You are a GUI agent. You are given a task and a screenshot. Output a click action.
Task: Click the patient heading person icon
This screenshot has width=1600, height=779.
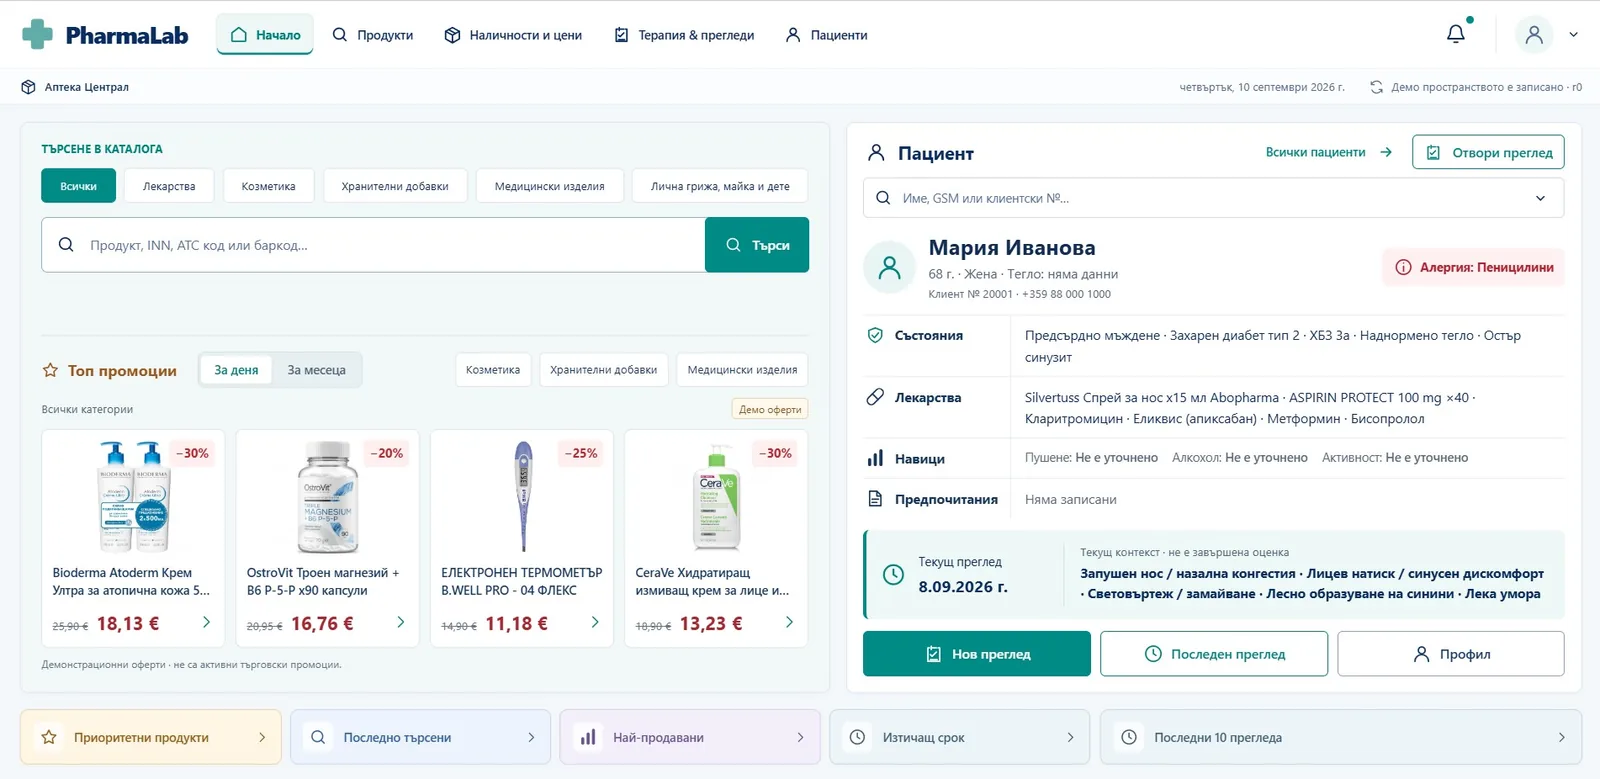(x=876, y=152)
